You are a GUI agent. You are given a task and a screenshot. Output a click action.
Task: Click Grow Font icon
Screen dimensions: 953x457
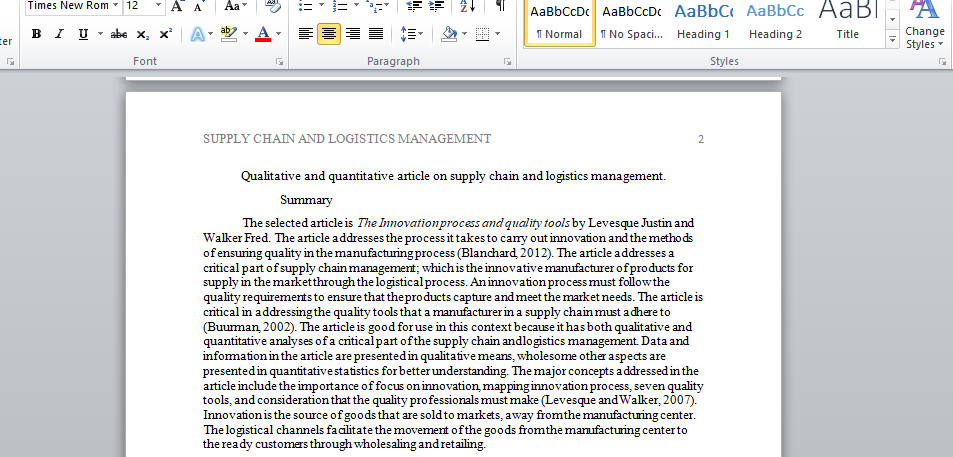click(176, 6)
